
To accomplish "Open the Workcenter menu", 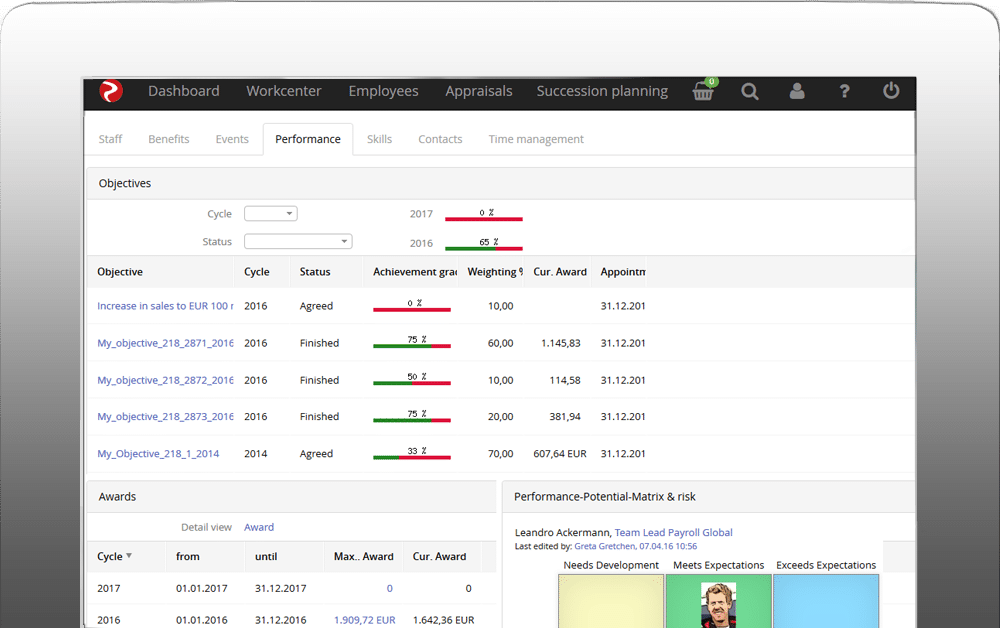I will pos(284,91).
